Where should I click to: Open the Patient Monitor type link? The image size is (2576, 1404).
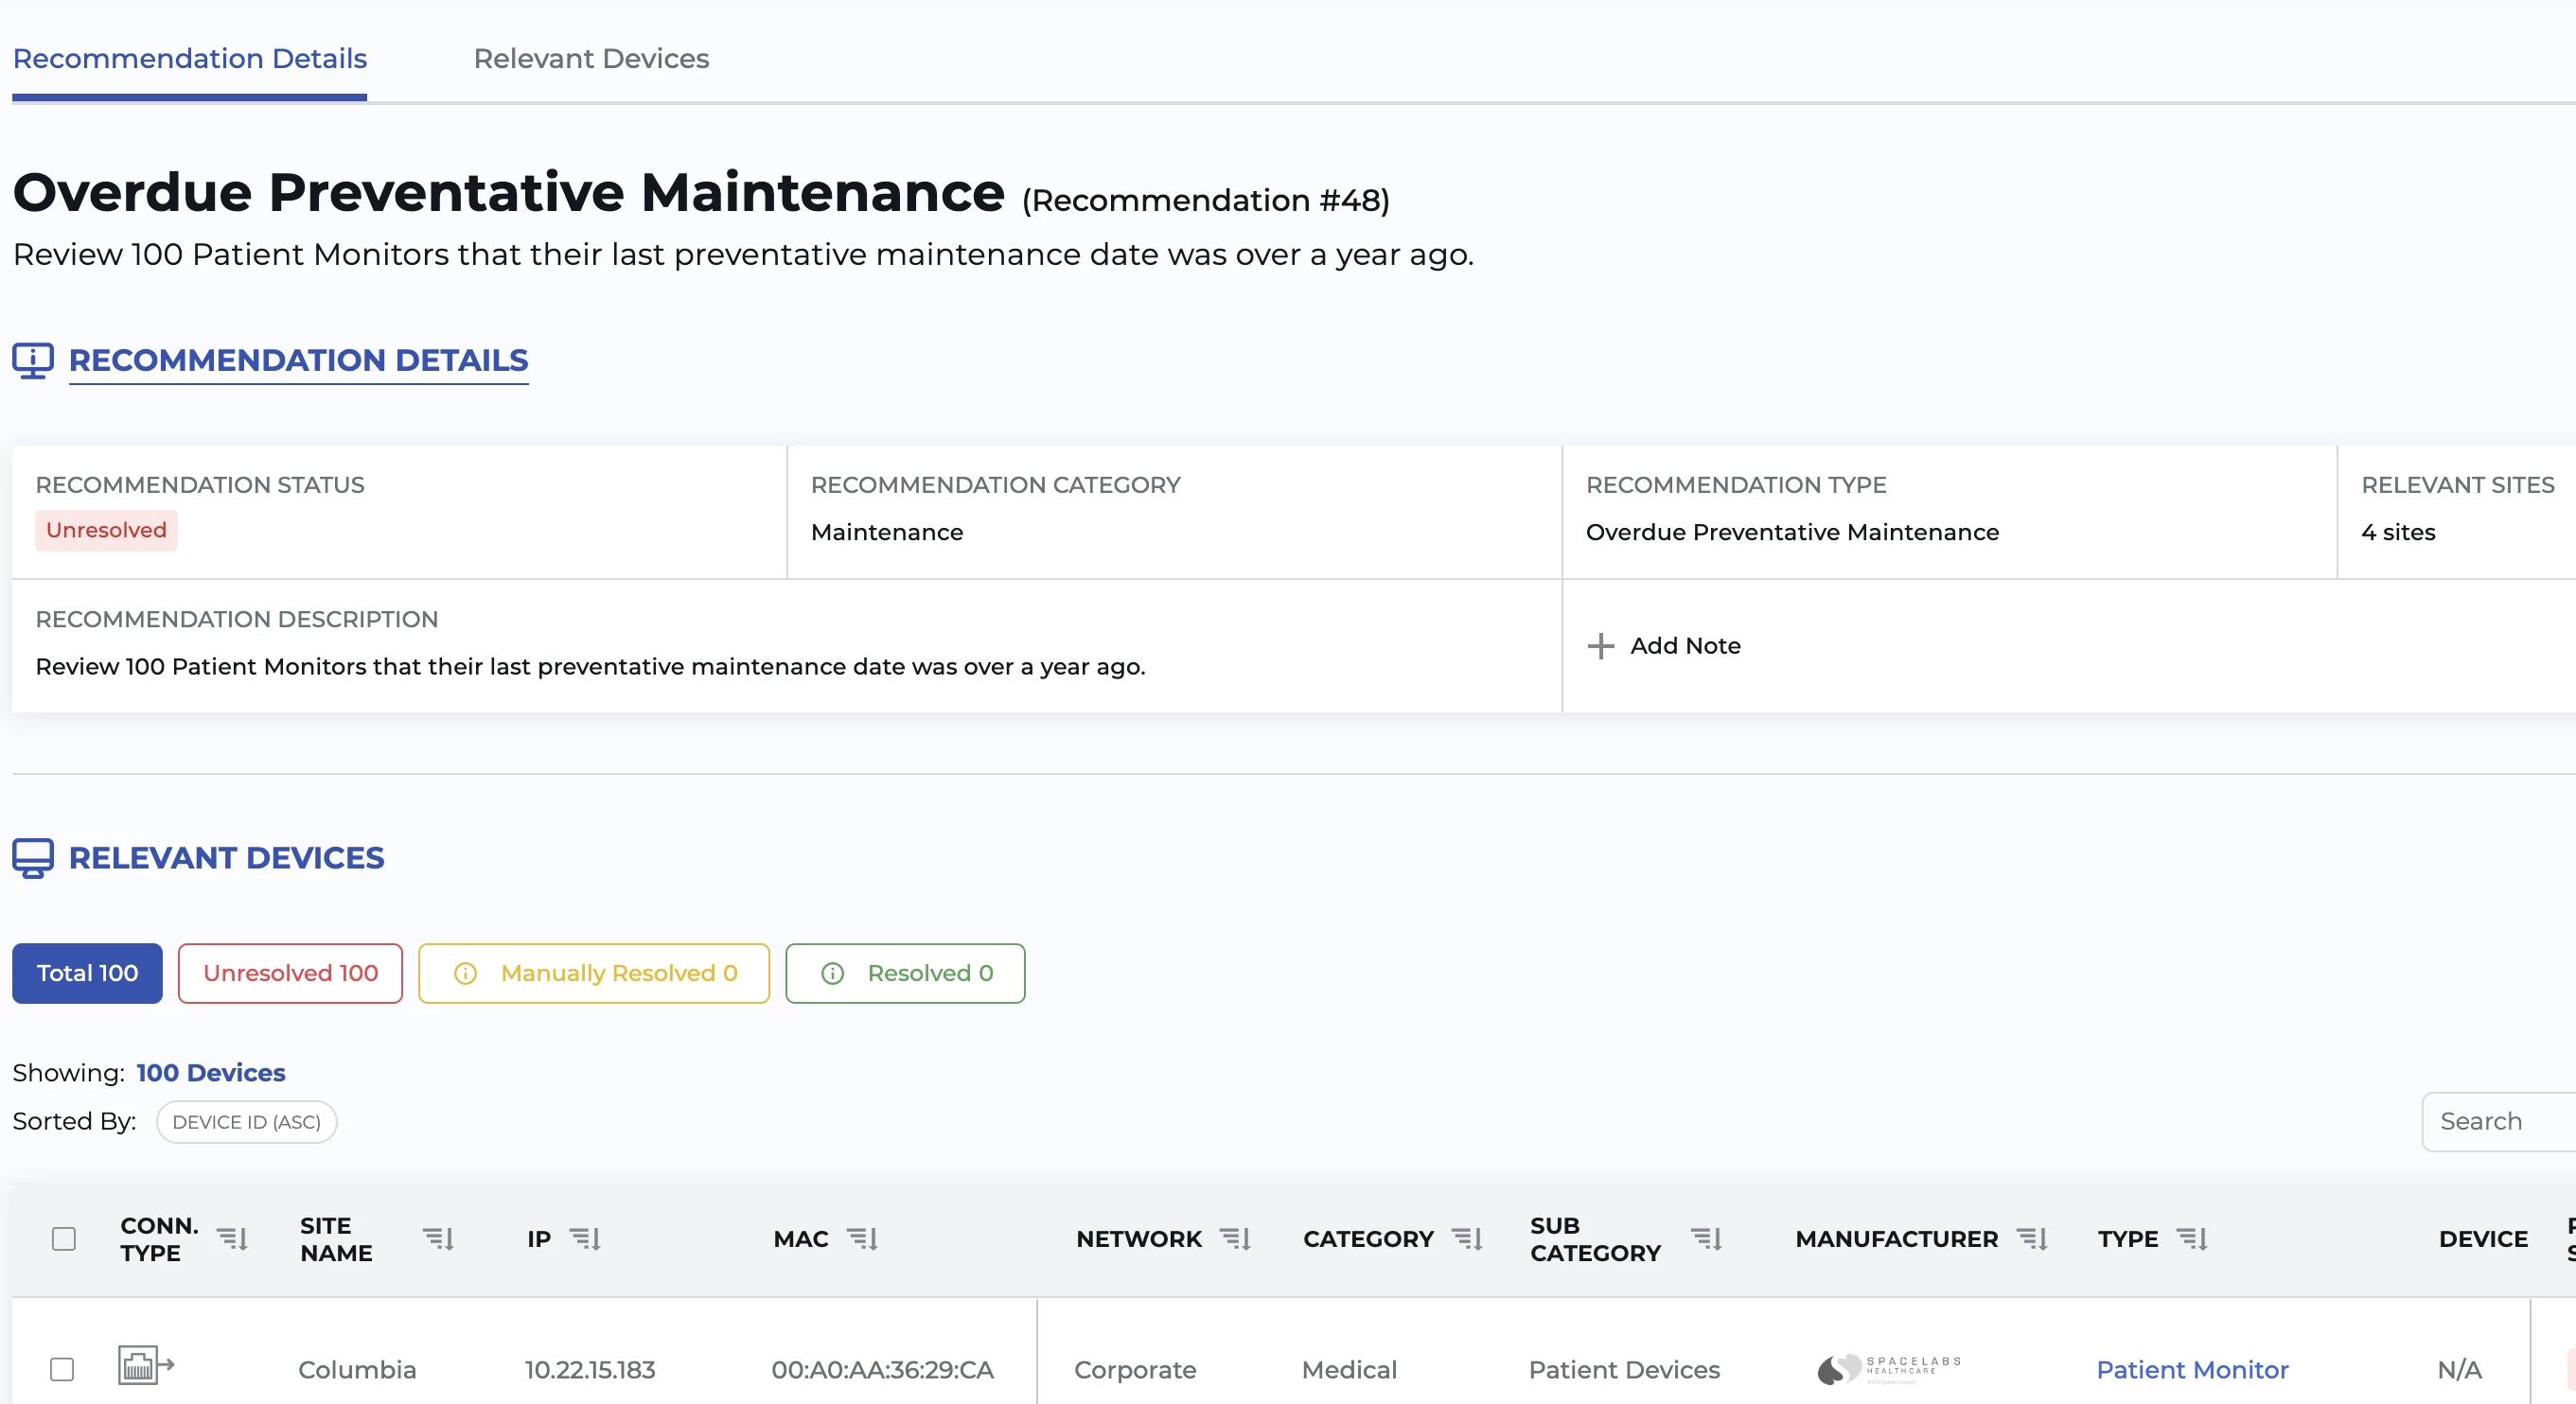pos(2192,1369)
